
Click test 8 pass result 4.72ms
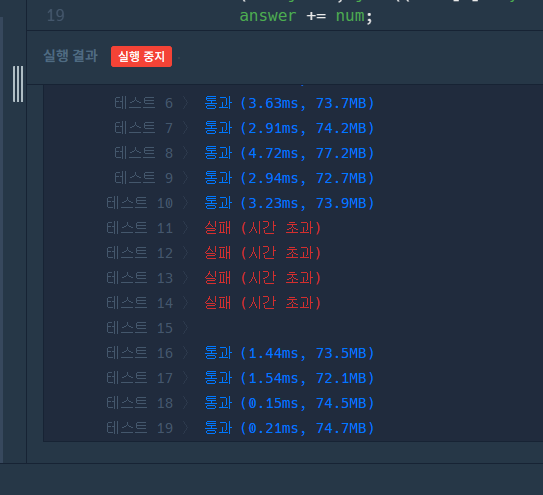pos(289,153)
